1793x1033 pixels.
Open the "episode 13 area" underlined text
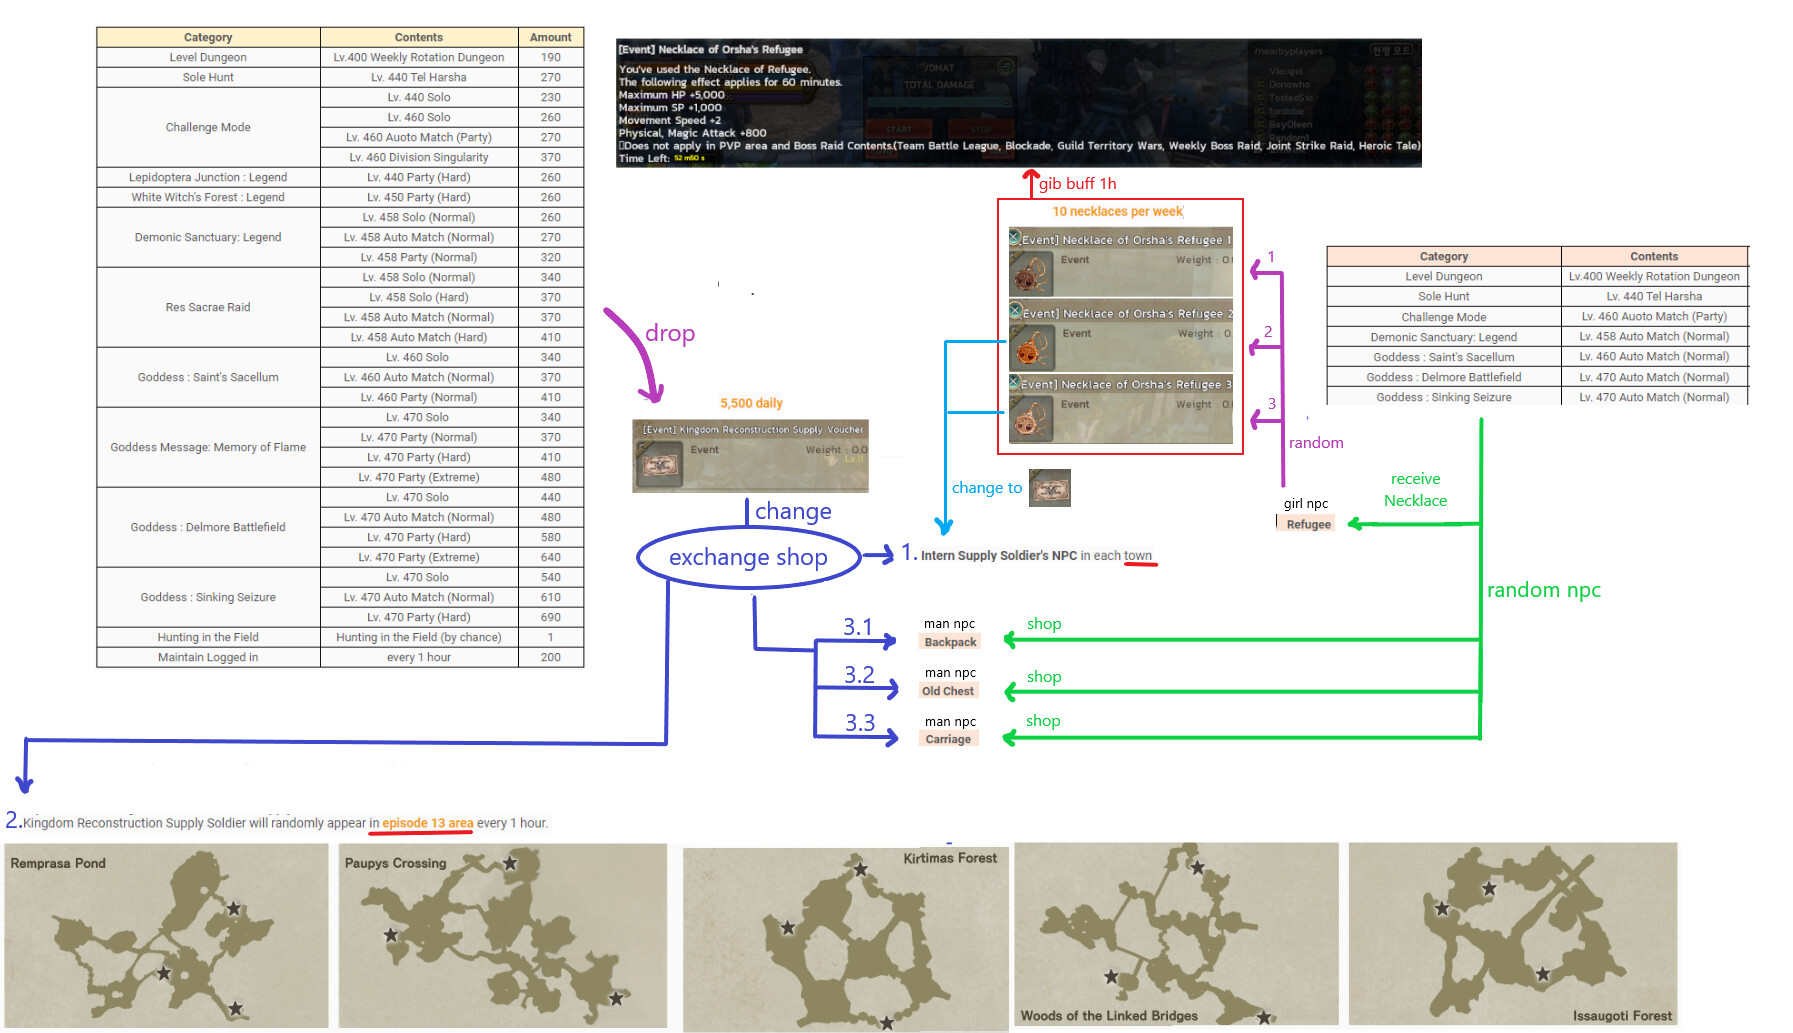click(x=427, y=823)
